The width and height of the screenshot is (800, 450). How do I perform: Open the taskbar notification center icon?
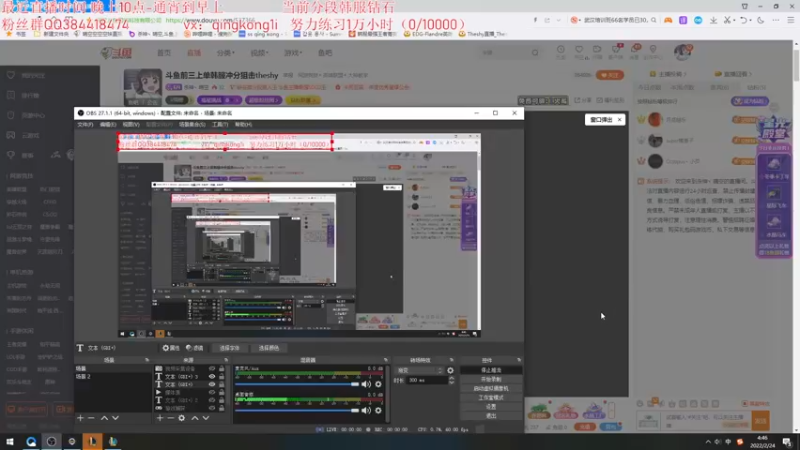pos(787,442)
